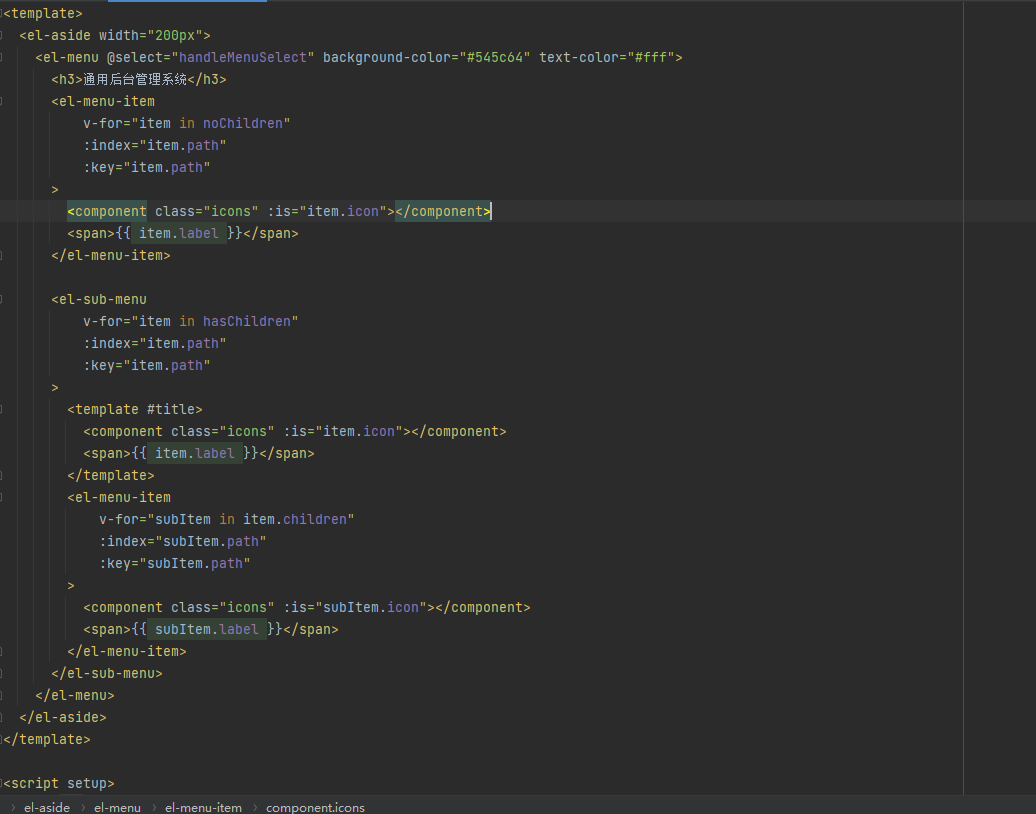Click the closing </el-aside> tag
This screenshot has width=1036, height=814.
click(x=63, y=718)
